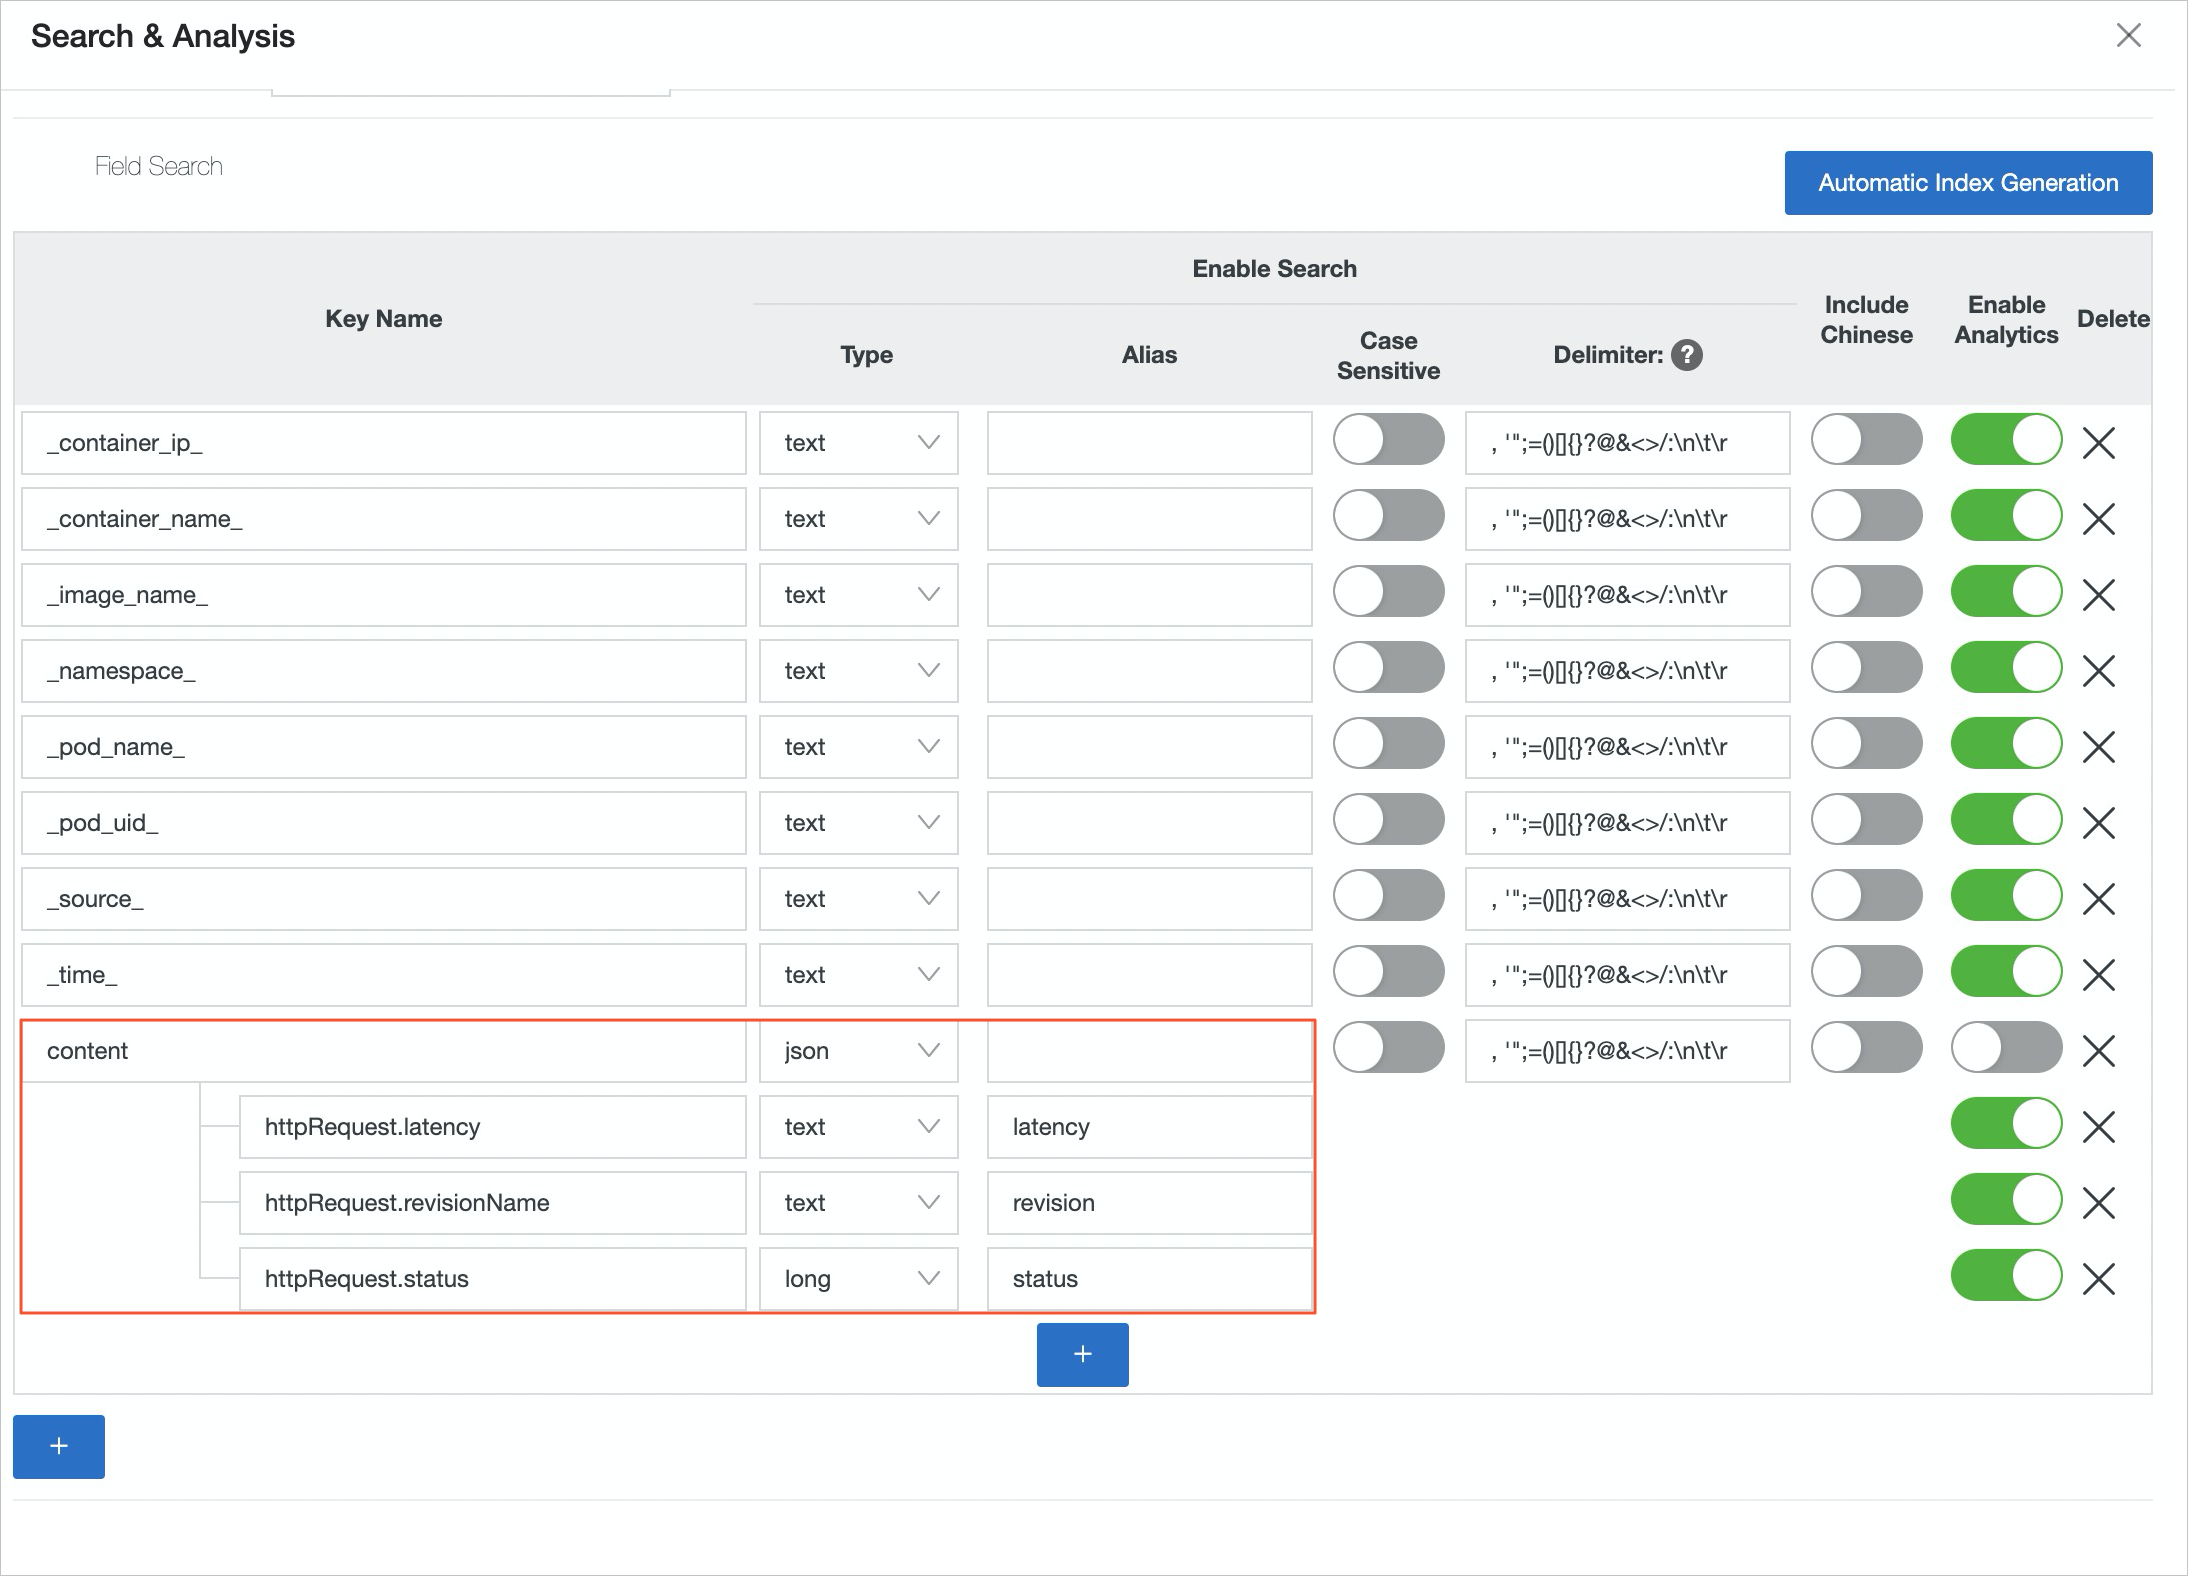Delete the _container_ip_ field row

tap(2098, 442)
